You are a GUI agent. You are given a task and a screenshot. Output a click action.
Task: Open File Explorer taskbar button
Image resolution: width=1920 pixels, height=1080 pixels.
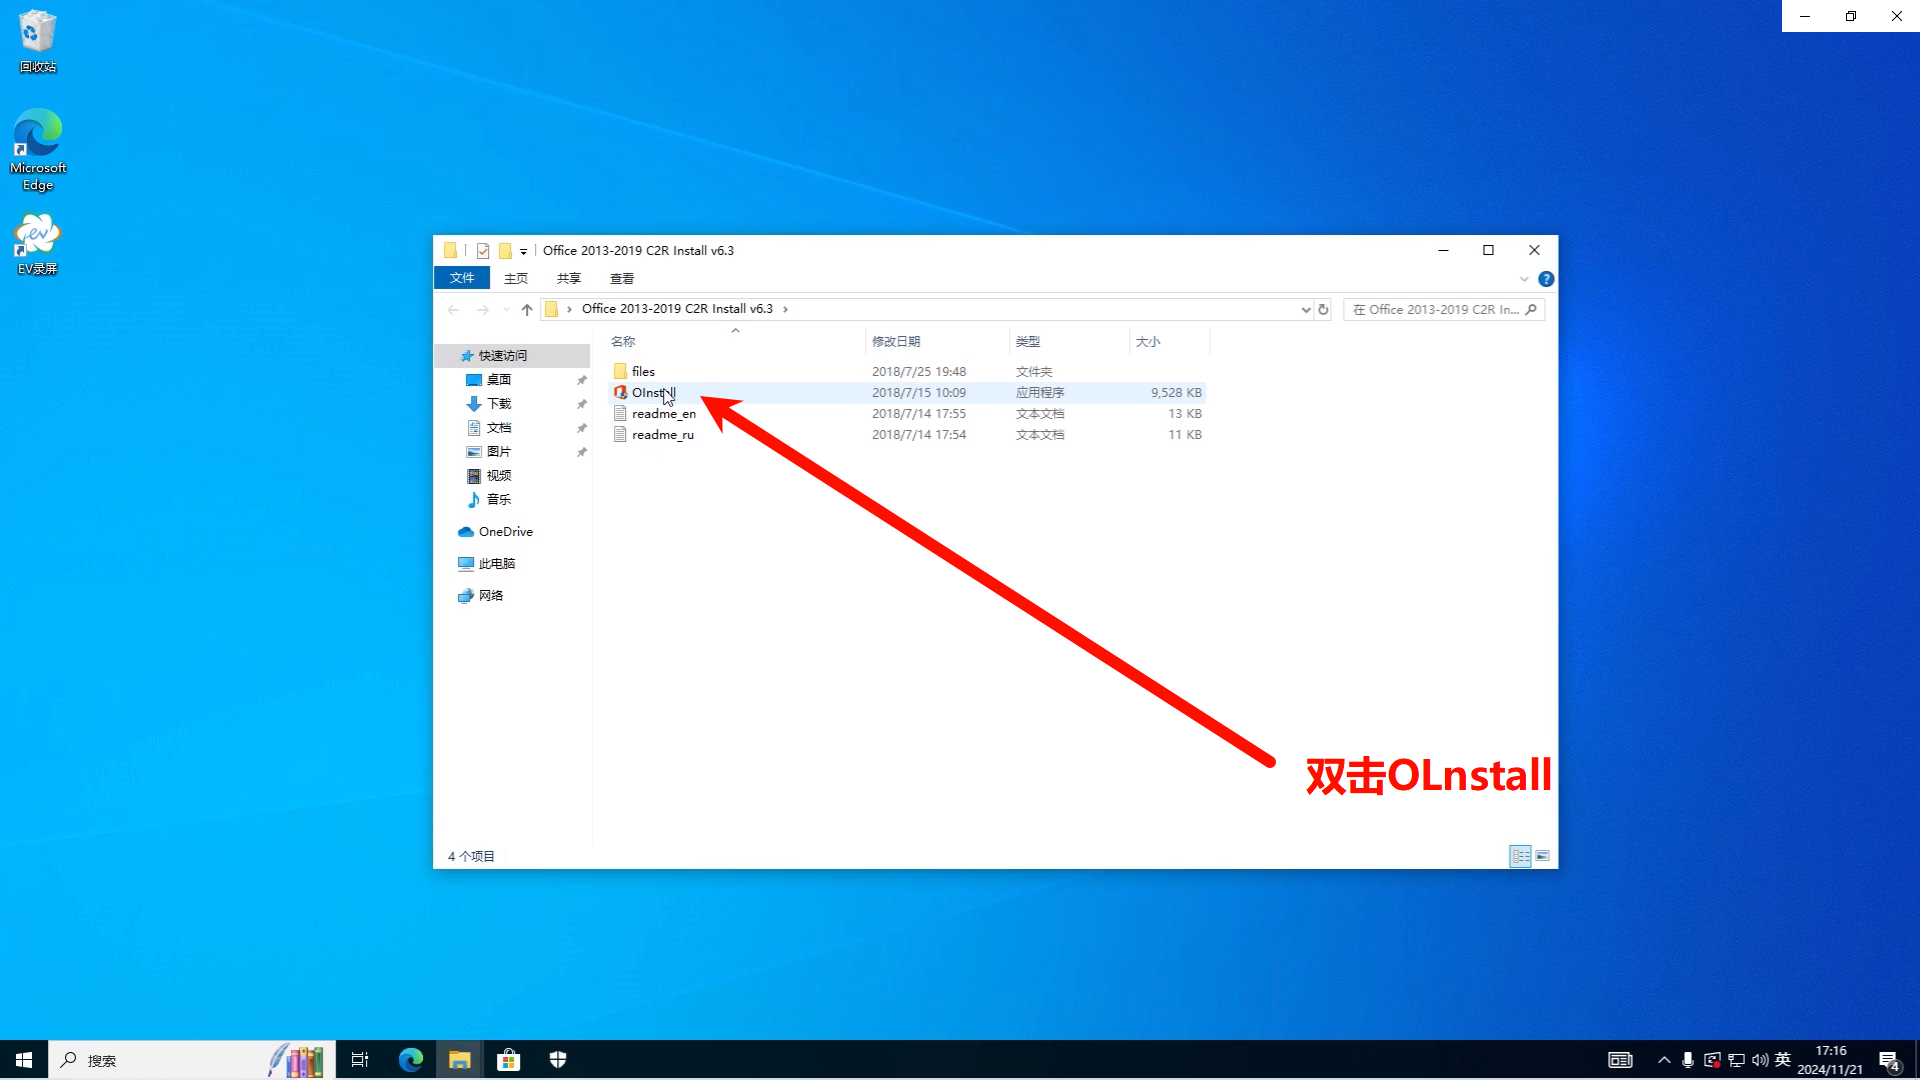pos(459,1060)
